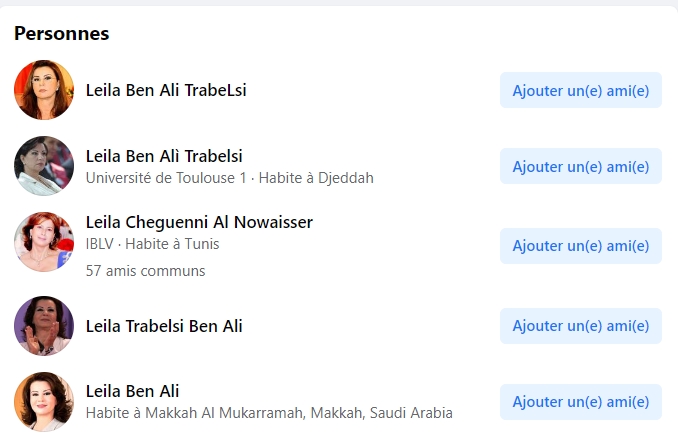Viewport: 678px width, 441px height.
Task: Open the topmost profile picture under Personnes
Action: [44, 90]
